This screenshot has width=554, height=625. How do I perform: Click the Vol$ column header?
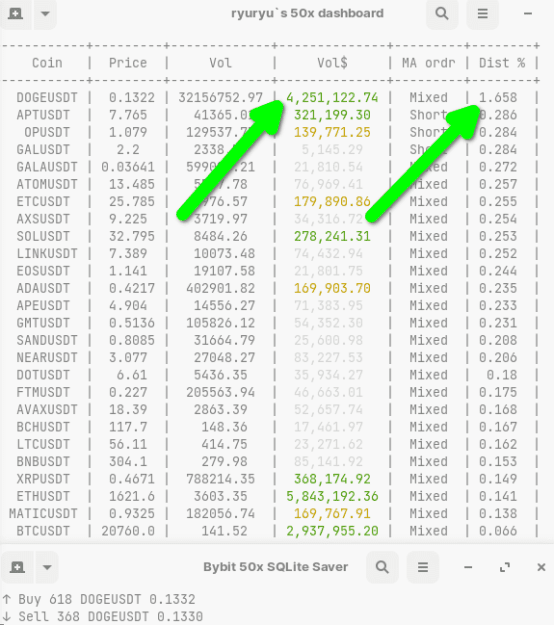click(332, 63)
